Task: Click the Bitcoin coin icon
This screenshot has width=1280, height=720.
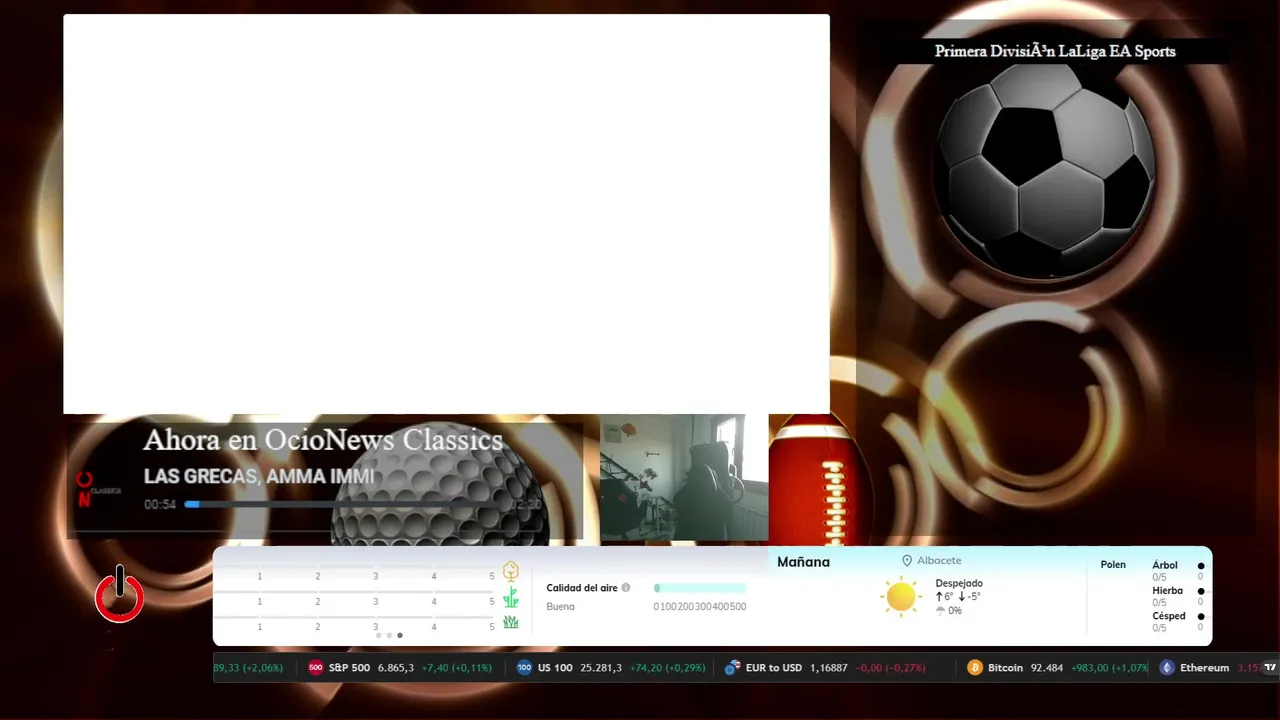Action: 975,668
